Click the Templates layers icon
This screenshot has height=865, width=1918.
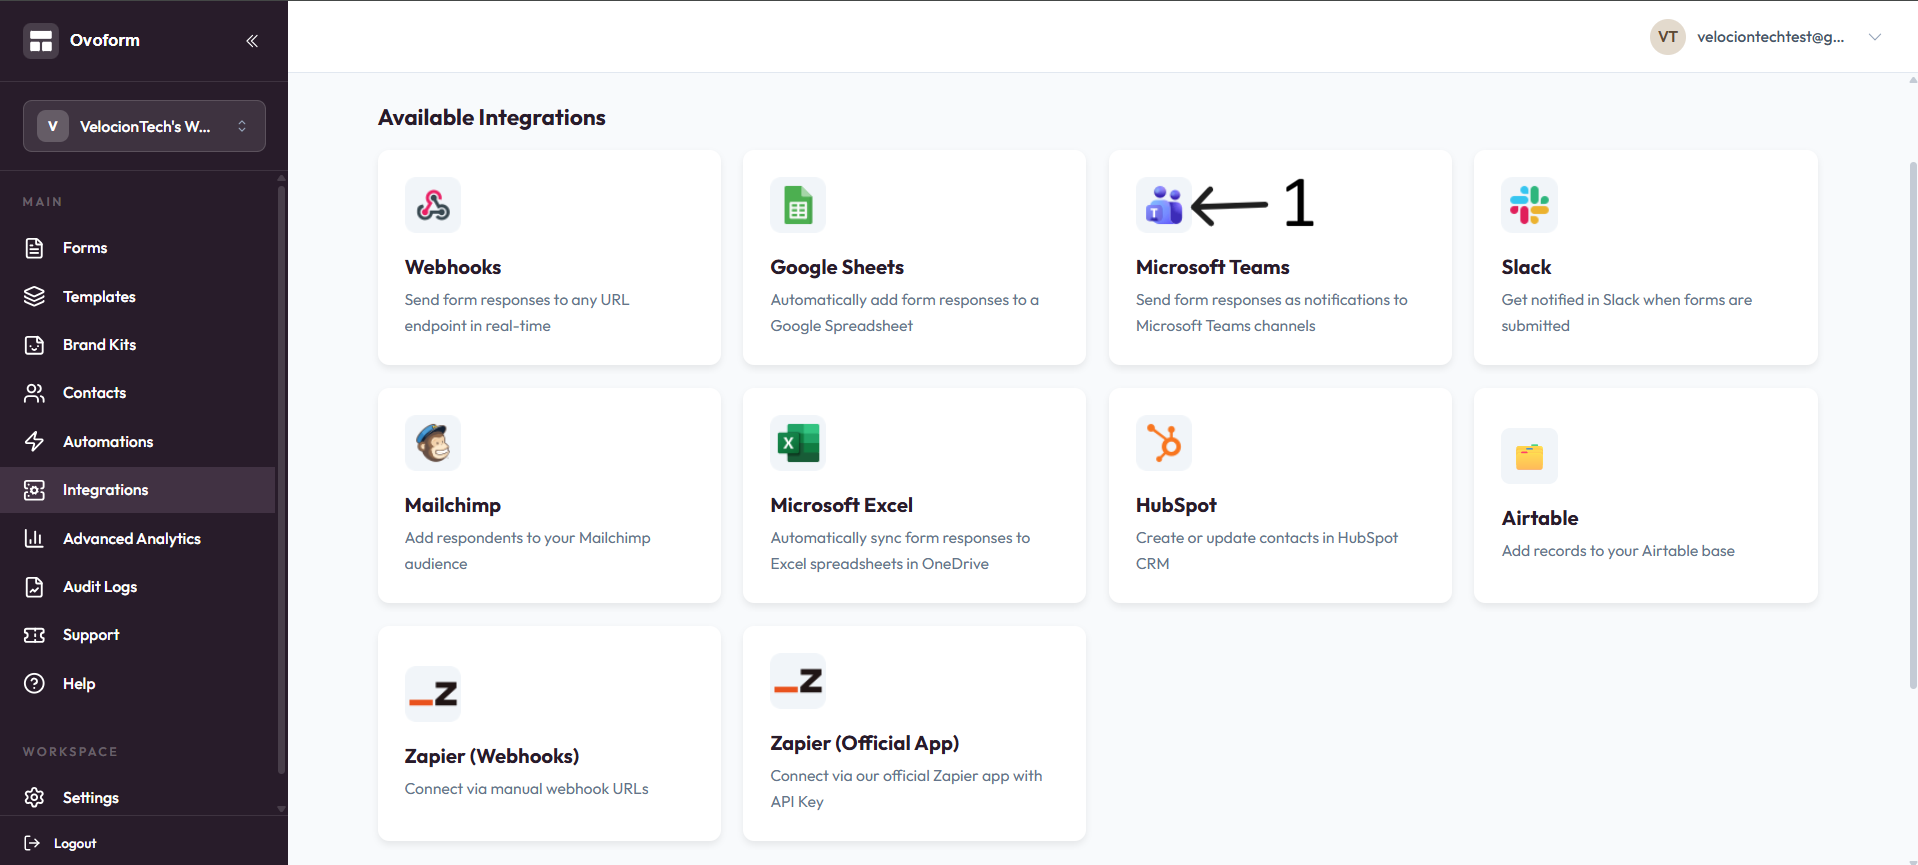tap(35, 297)
